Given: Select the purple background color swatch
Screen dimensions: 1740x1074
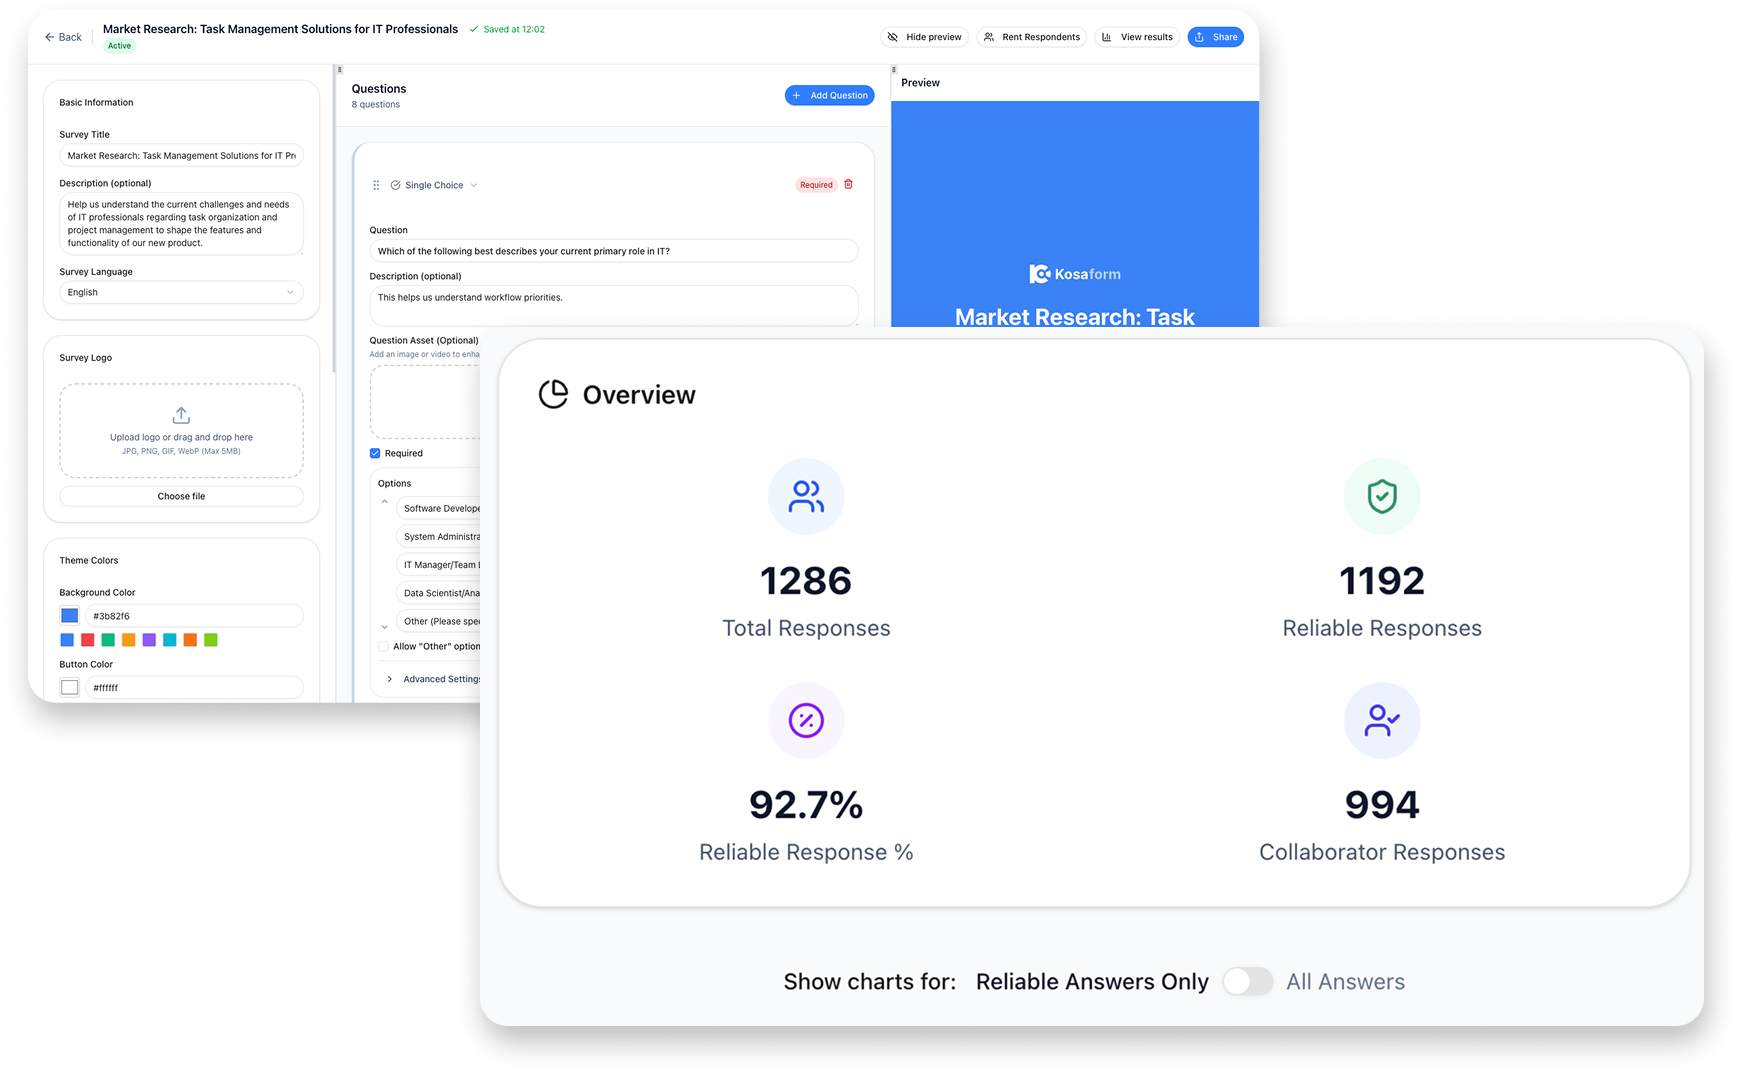Looking at the screenshot, I should [149, 640].
